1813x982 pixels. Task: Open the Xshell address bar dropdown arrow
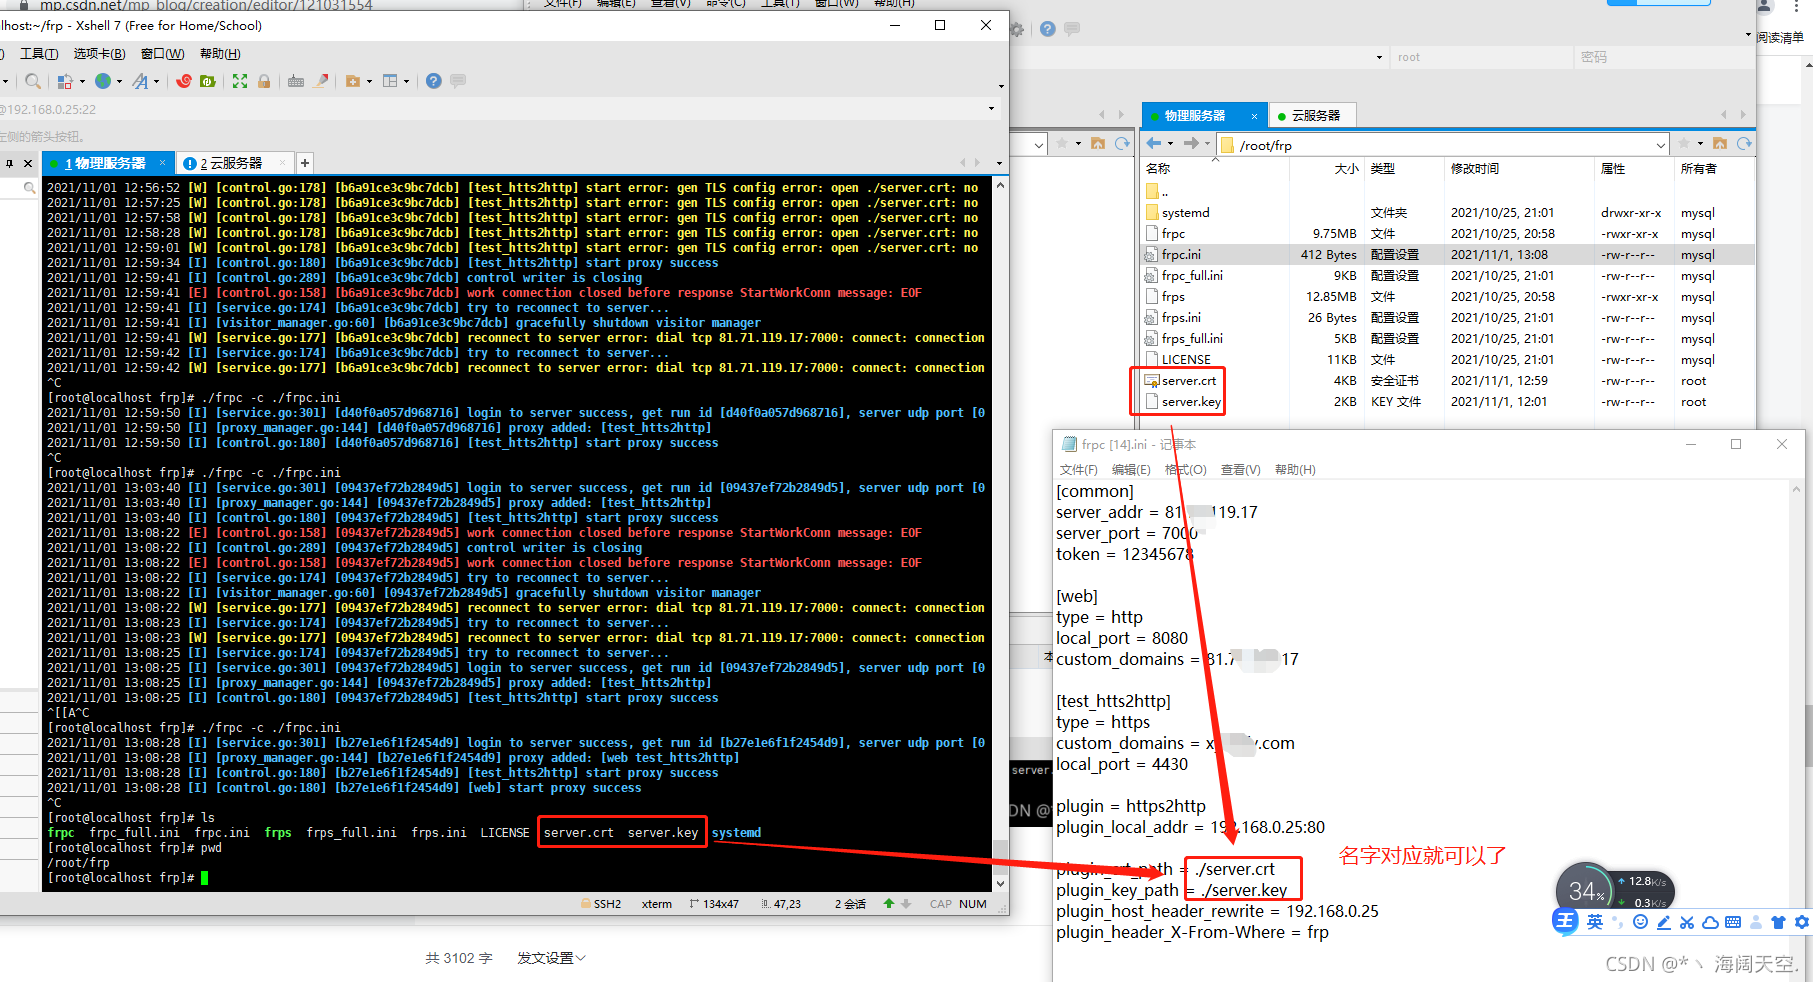pos(991,109)
